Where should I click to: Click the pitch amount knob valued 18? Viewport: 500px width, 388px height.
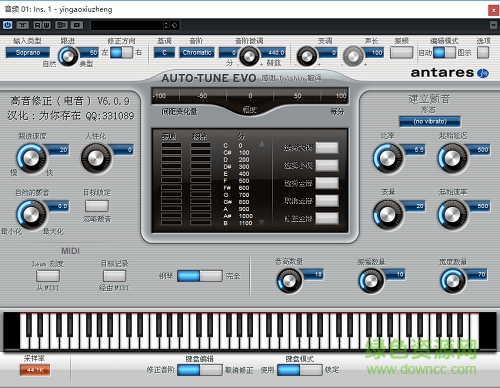pos(289,281)
